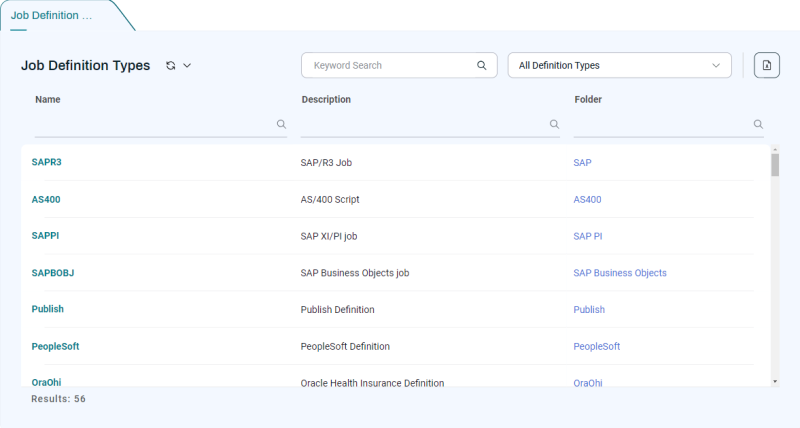Sort by the Folder column header
The height and width of the screenshot is (428, 800).
588,100
